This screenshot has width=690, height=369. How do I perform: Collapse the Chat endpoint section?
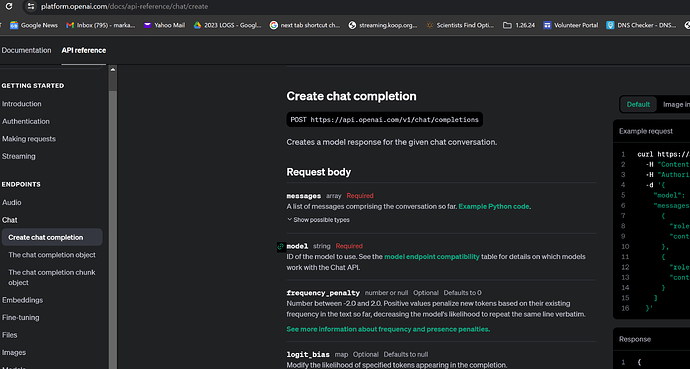point(10,220)
